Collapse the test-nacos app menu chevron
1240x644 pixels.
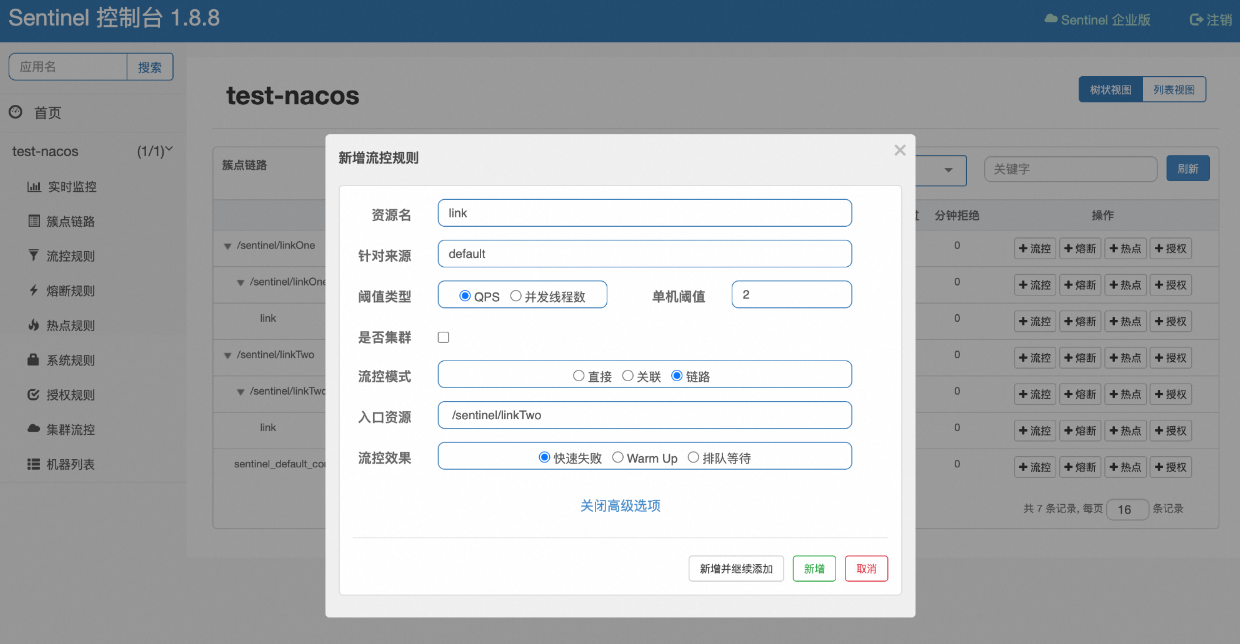tap(168, 150)
